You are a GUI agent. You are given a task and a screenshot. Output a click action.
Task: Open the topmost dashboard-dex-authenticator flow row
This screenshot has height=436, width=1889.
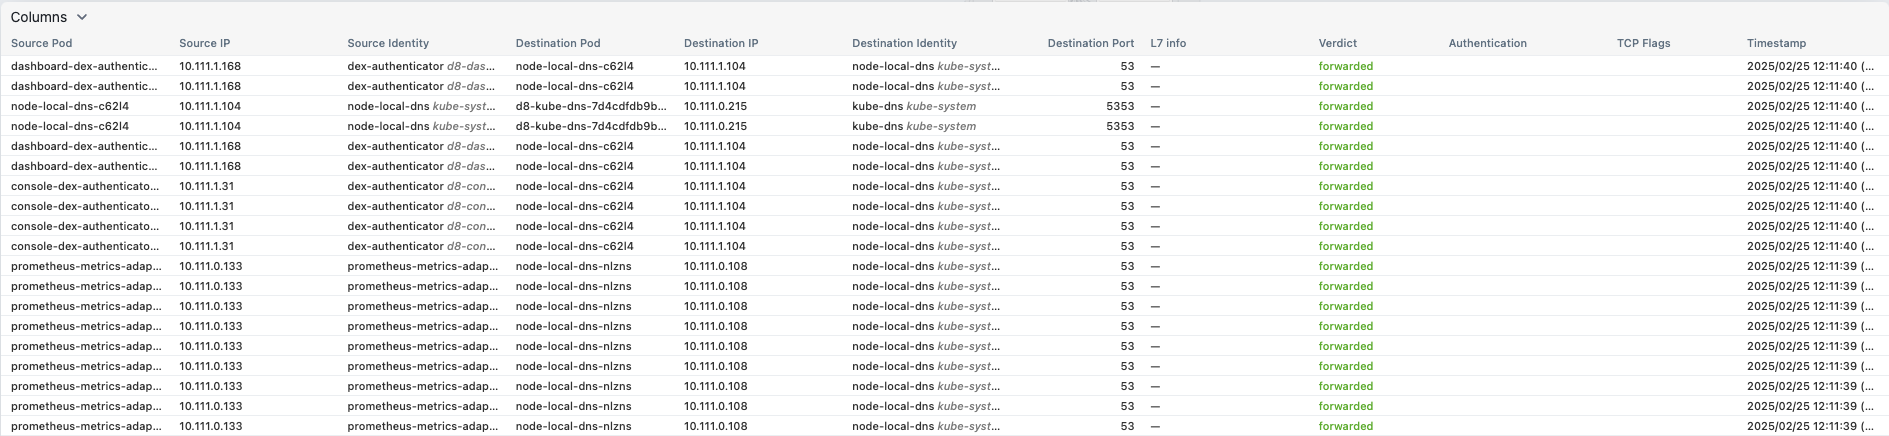84,66
